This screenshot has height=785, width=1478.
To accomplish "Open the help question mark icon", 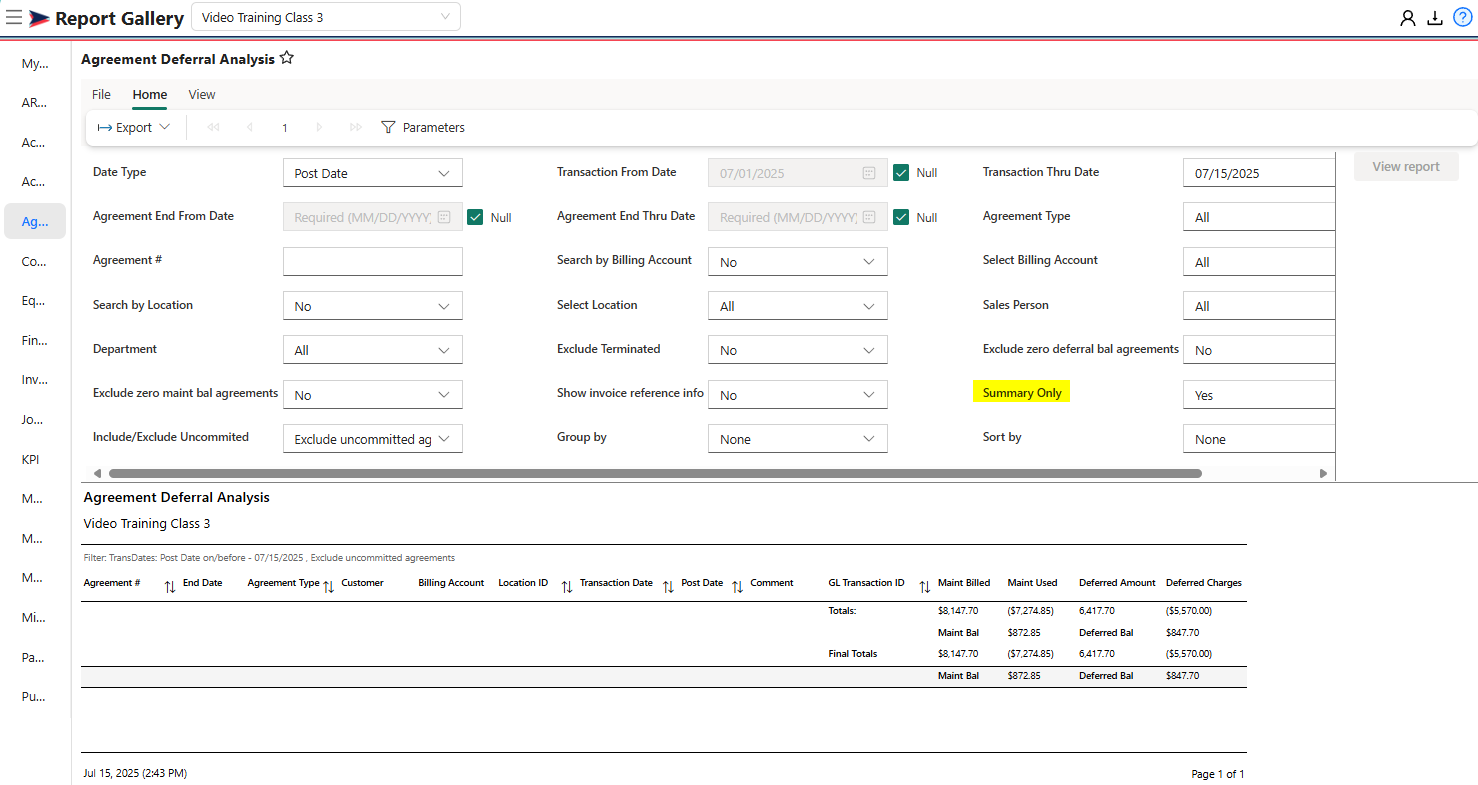I will click(1462, 17).
